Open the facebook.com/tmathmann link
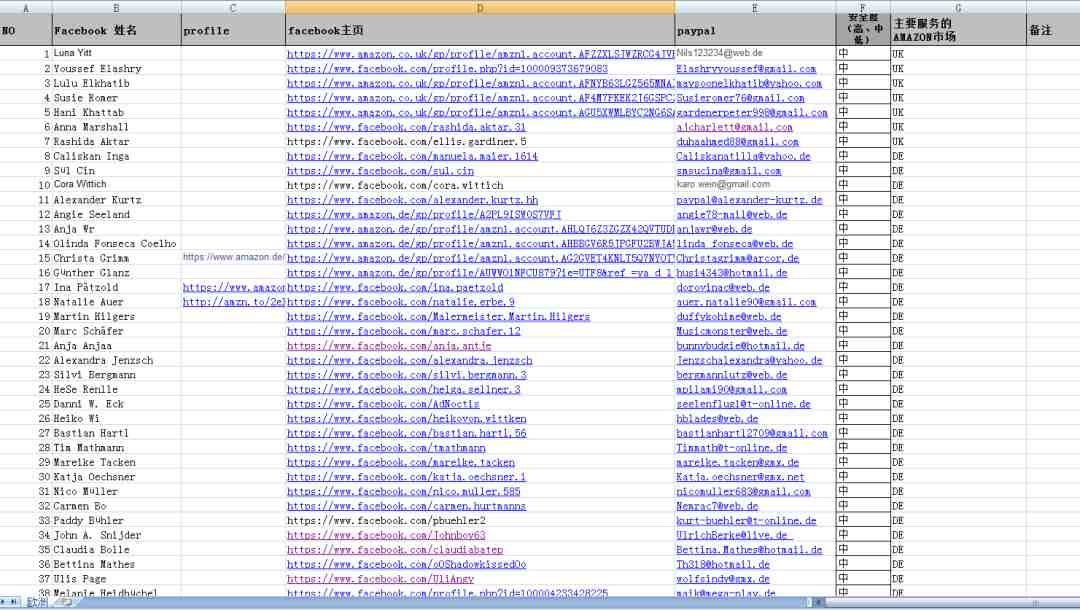Viewport: 1080px width, 610px height. pos(386,448)
